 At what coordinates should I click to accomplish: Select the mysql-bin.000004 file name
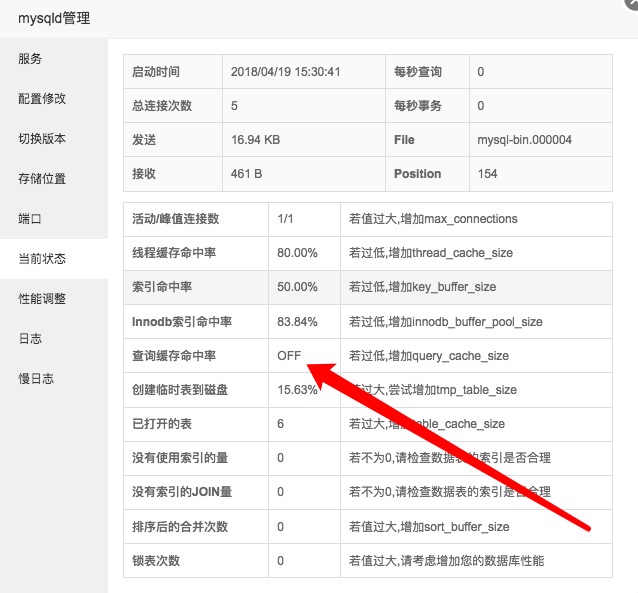click(524, 140)
